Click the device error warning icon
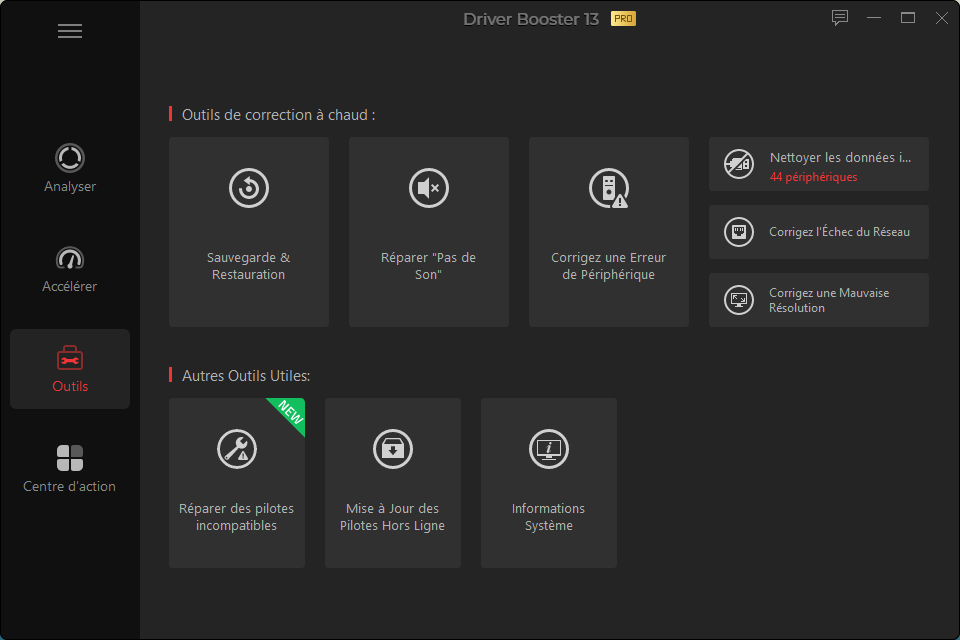The image size is (960, 640). point(608,188)
